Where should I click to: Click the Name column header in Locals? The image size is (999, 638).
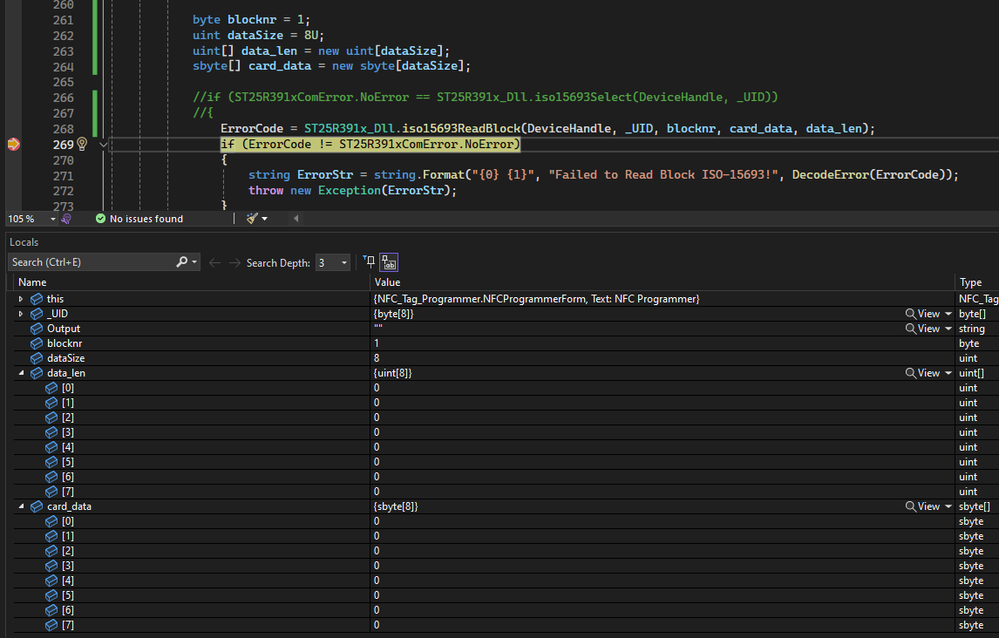[33, 282]
